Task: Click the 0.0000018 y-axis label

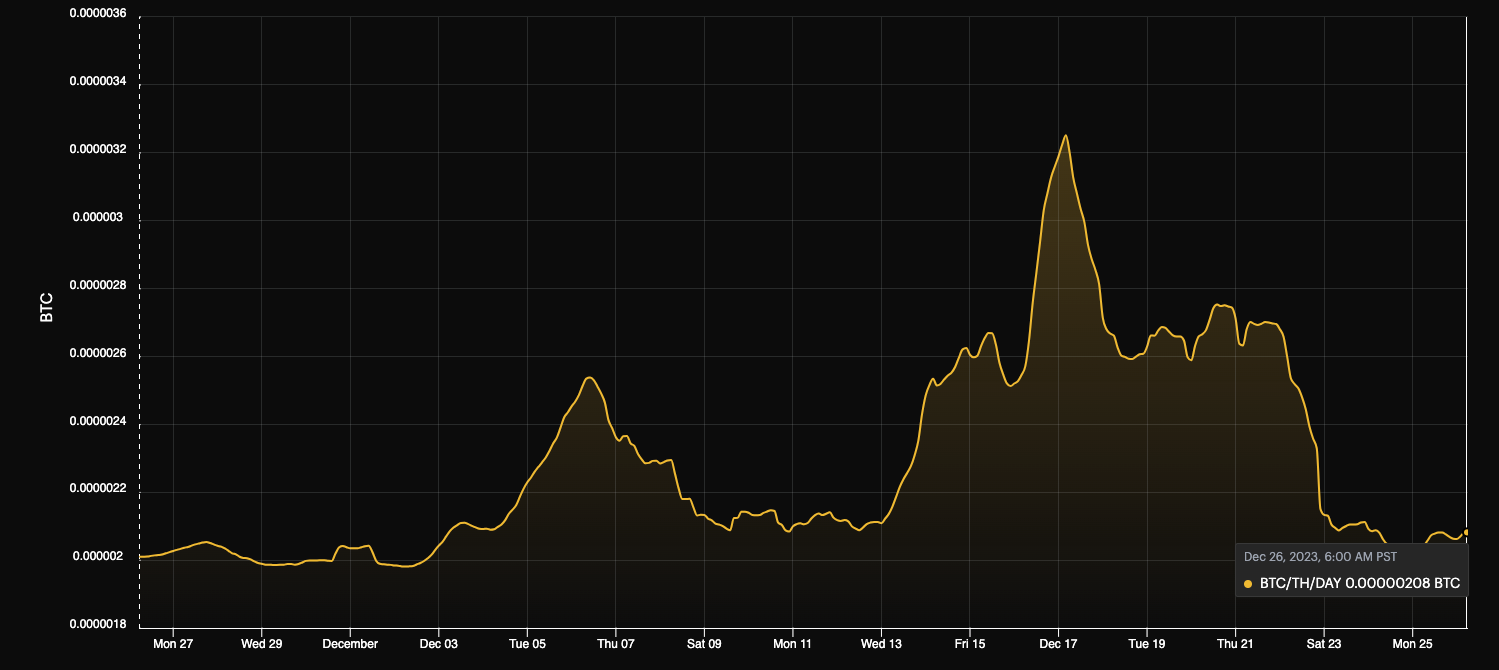Action: [97, 625]
